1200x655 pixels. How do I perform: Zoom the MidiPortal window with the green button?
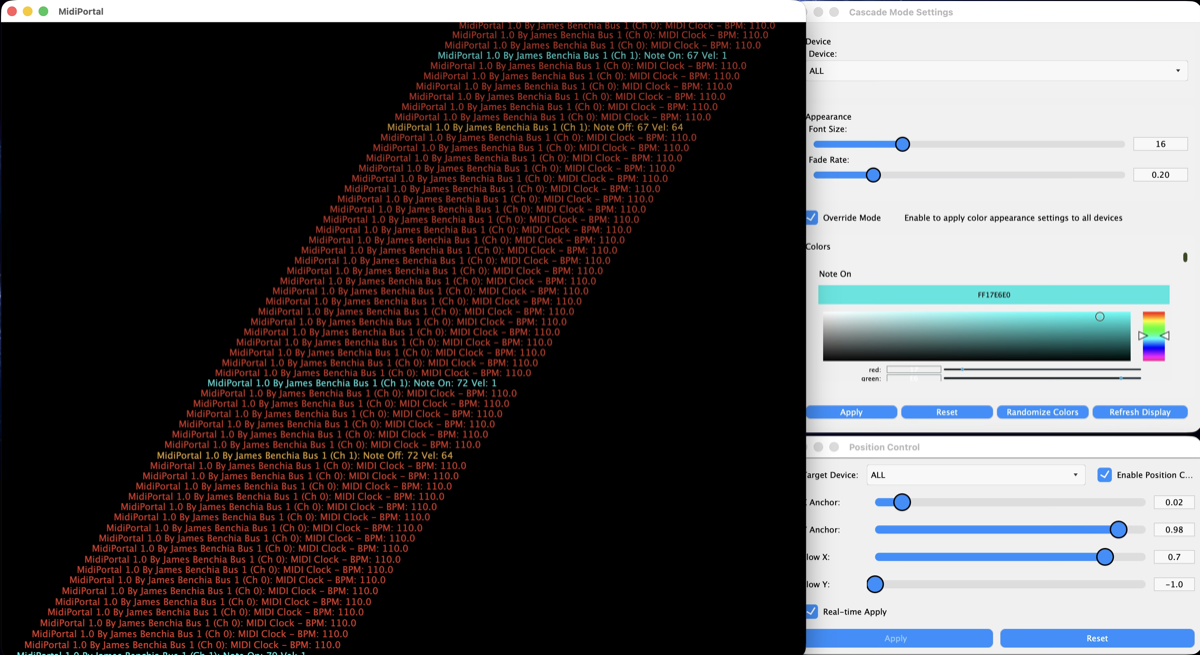(x=44, y=11)
